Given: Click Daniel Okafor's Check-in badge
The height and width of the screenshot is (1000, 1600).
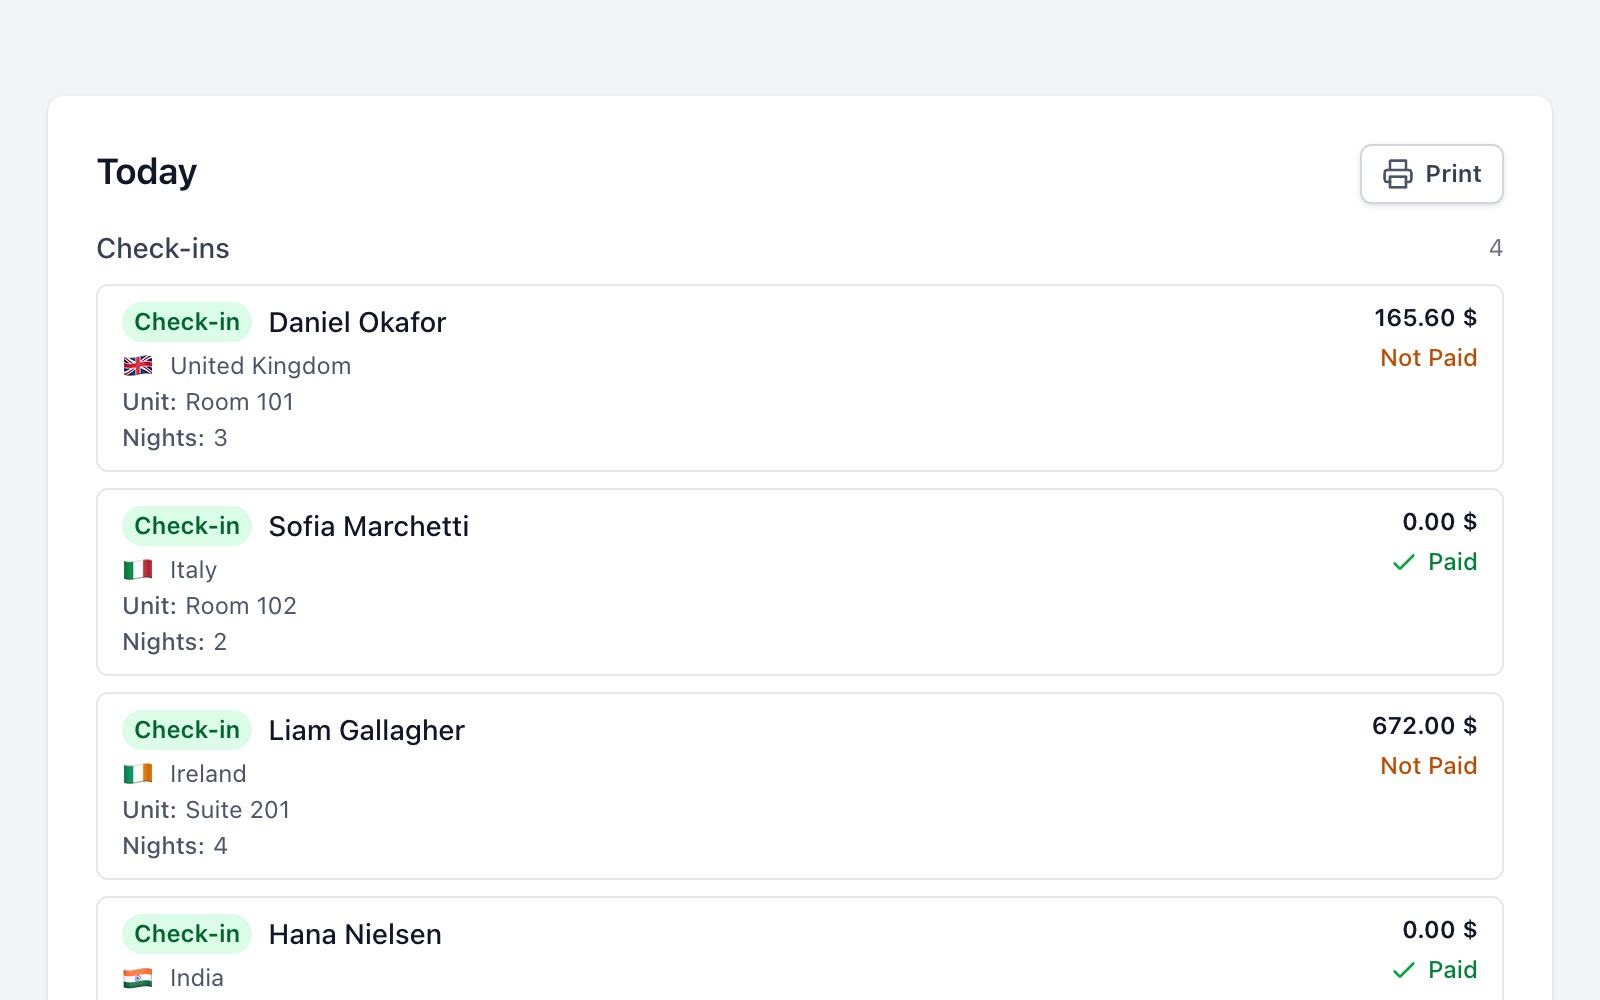Looking at the screenshot, I should pos(187,322).
